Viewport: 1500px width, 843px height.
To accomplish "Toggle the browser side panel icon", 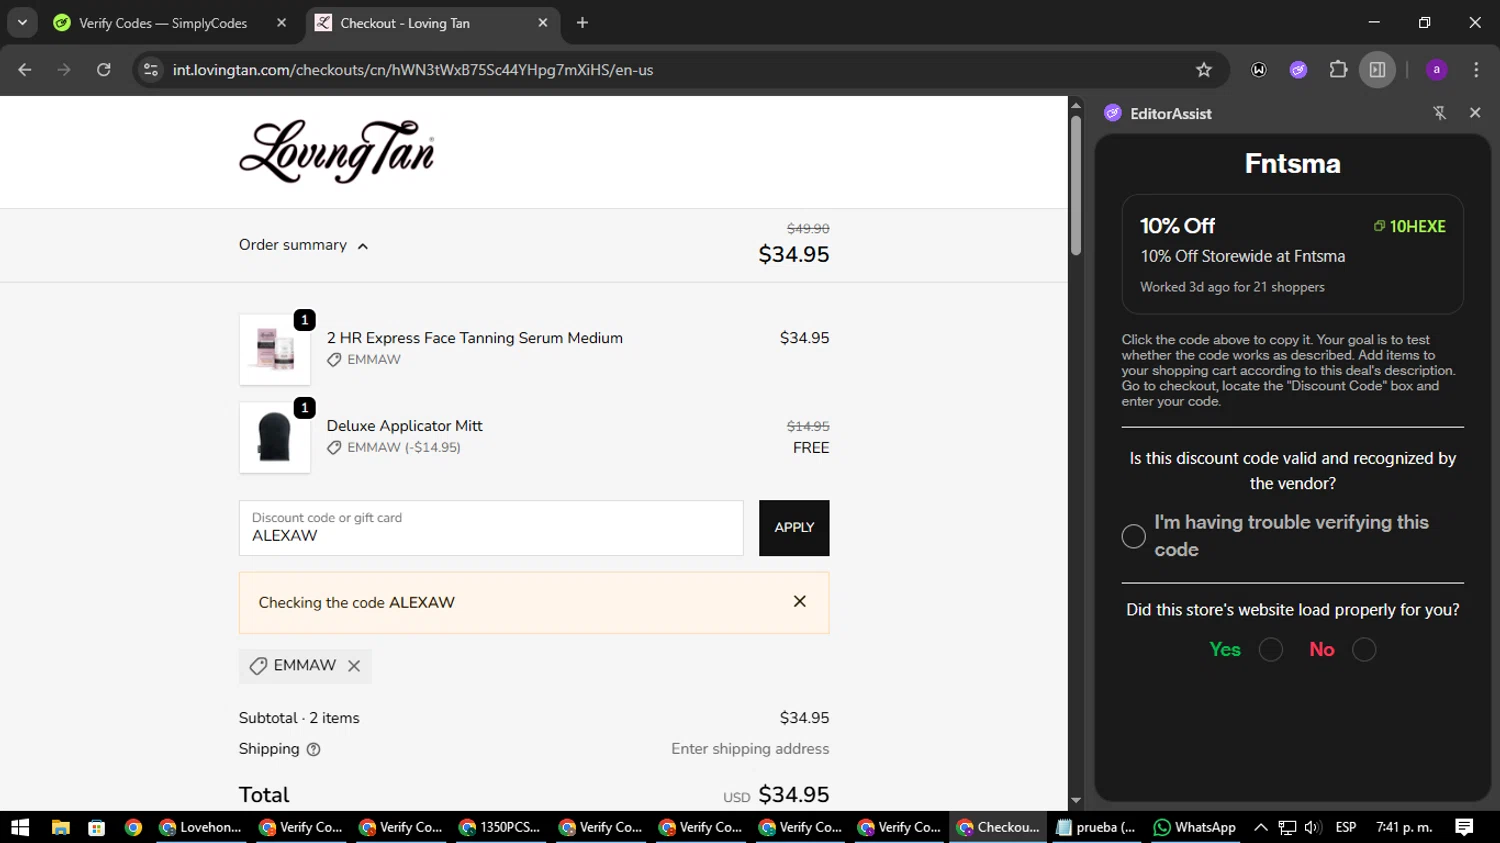I will tap(1377, 70).
